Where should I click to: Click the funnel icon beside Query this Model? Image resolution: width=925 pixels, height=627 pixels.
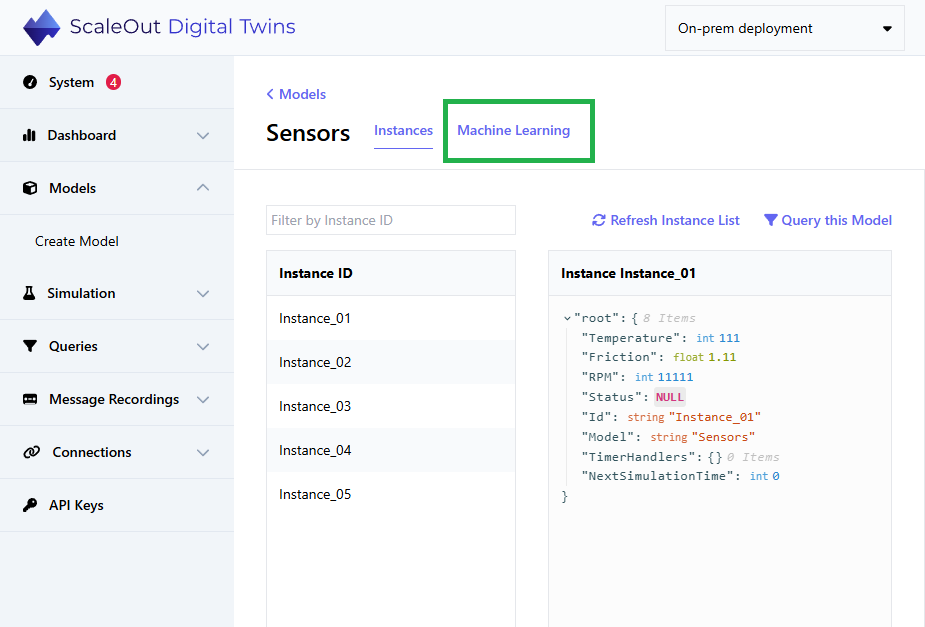click(770, 220)
